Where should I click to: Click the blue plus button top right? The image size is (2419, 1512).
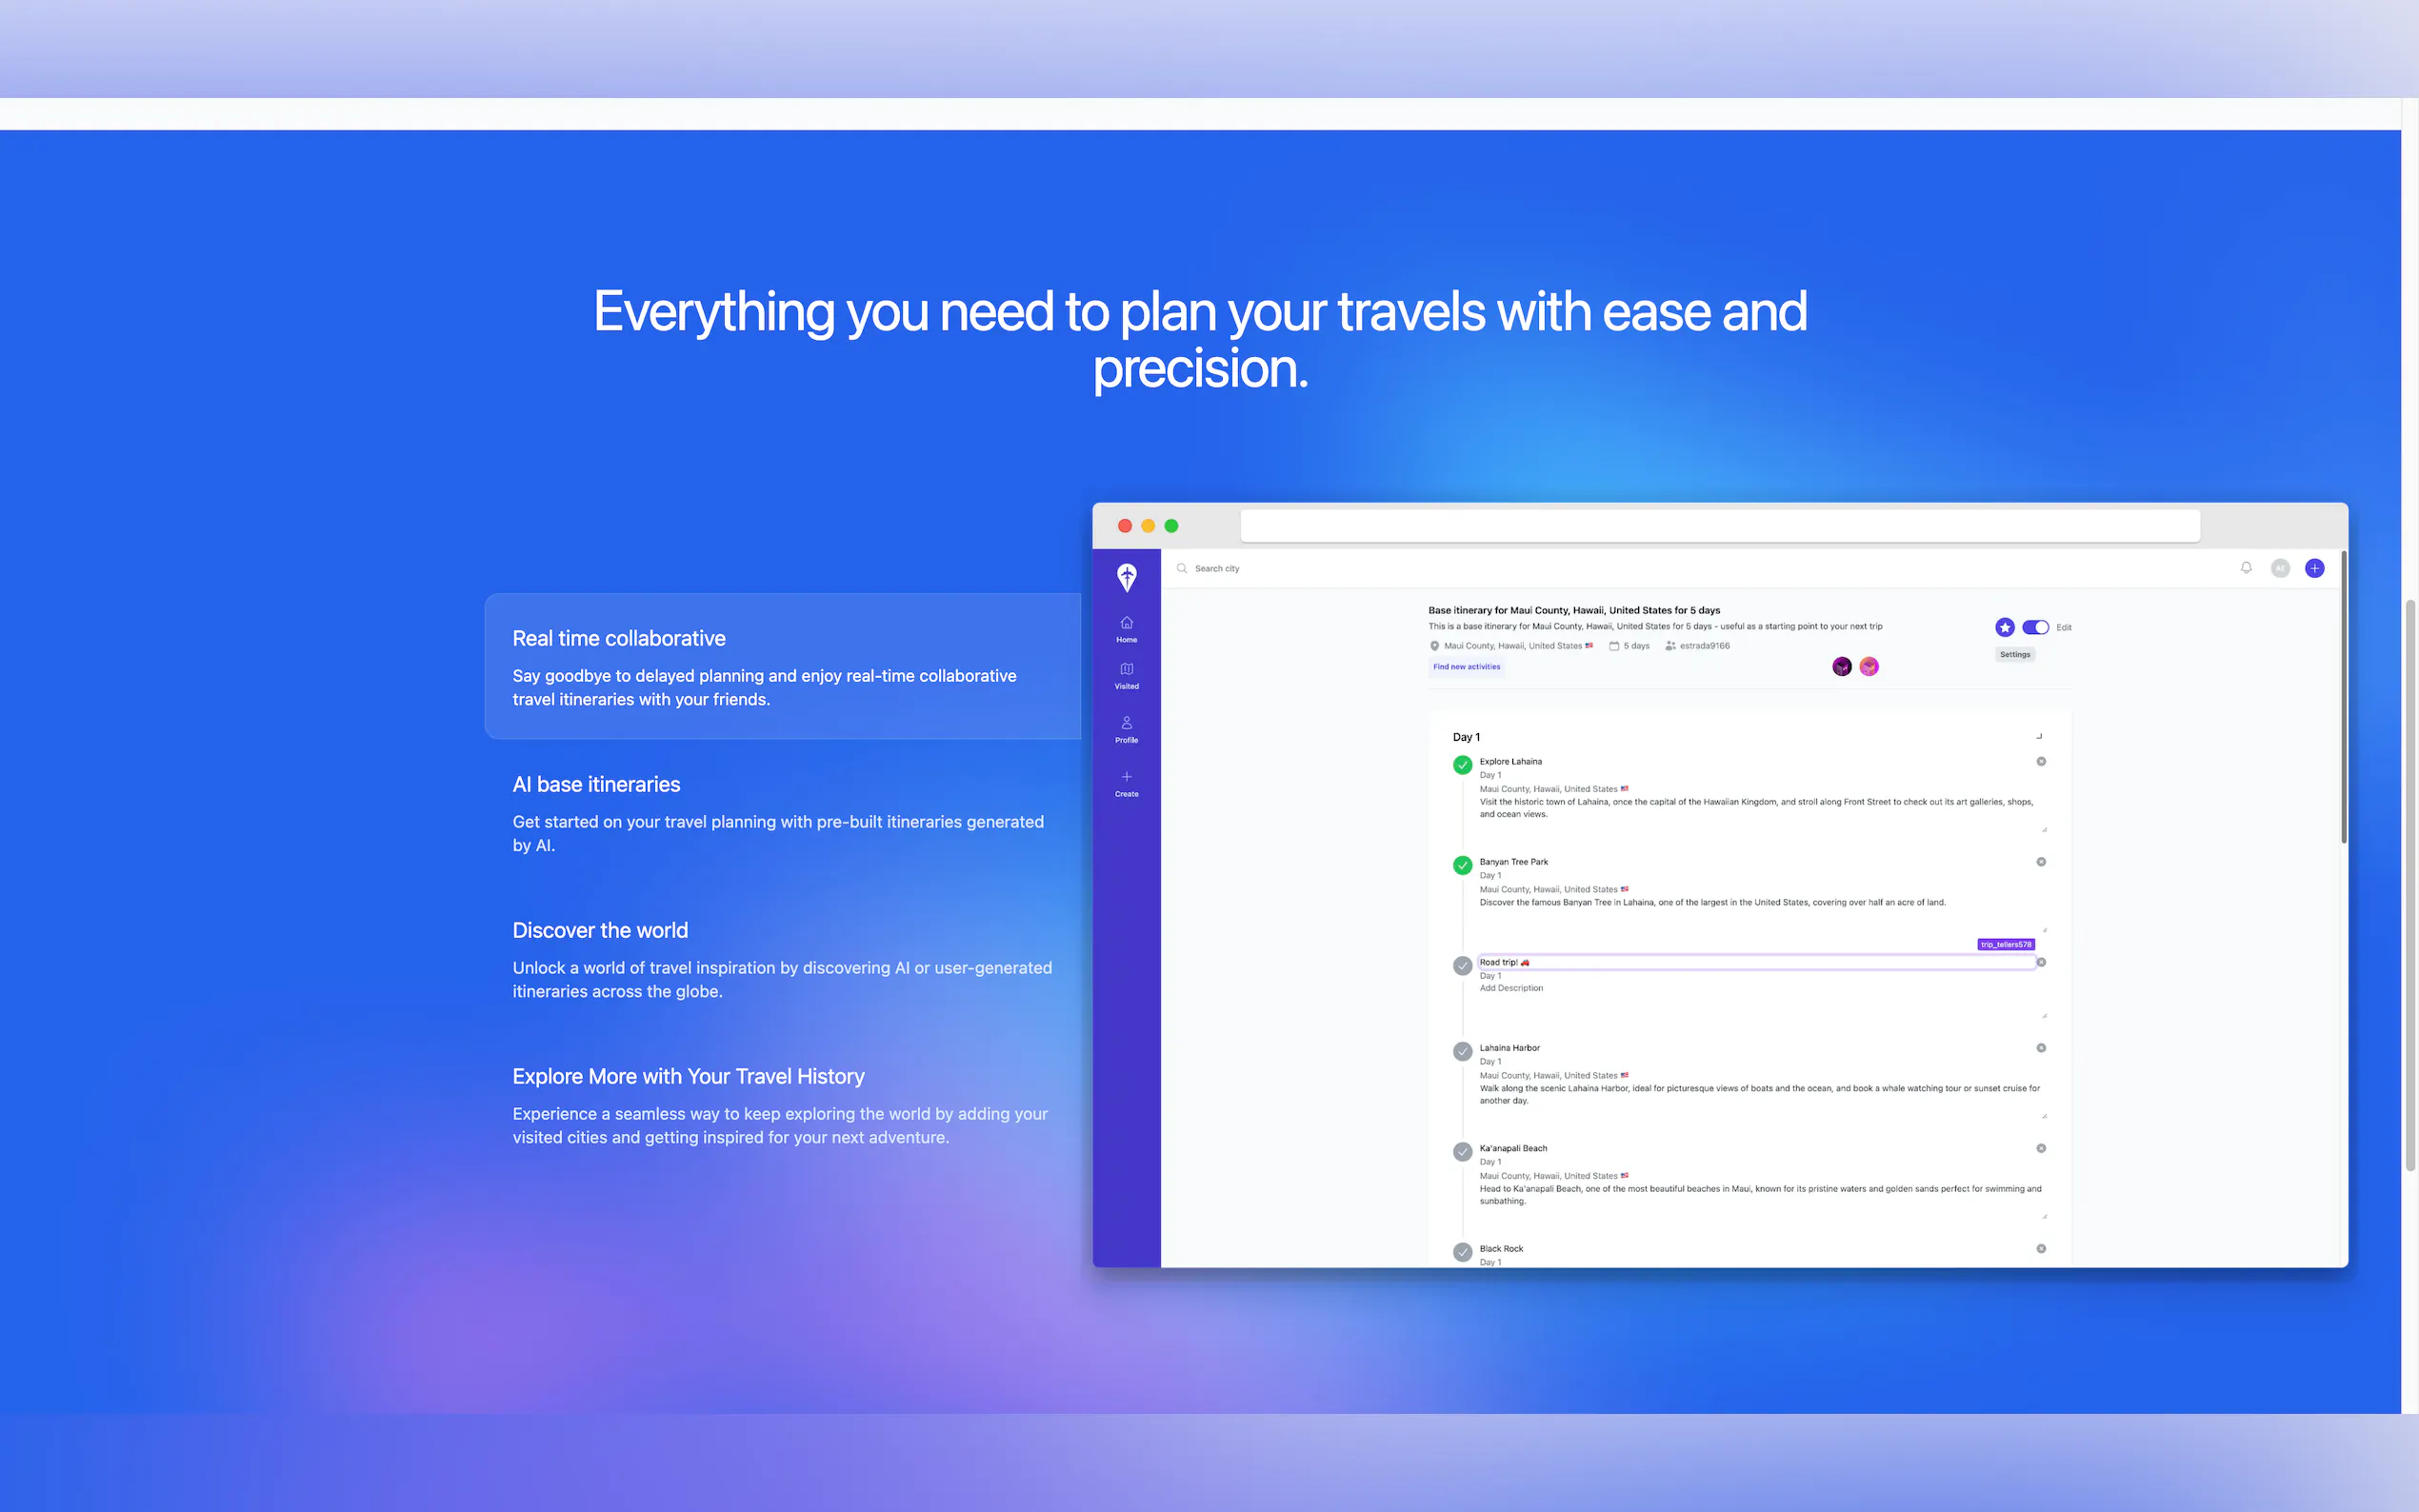click(x=2314, y=568)
